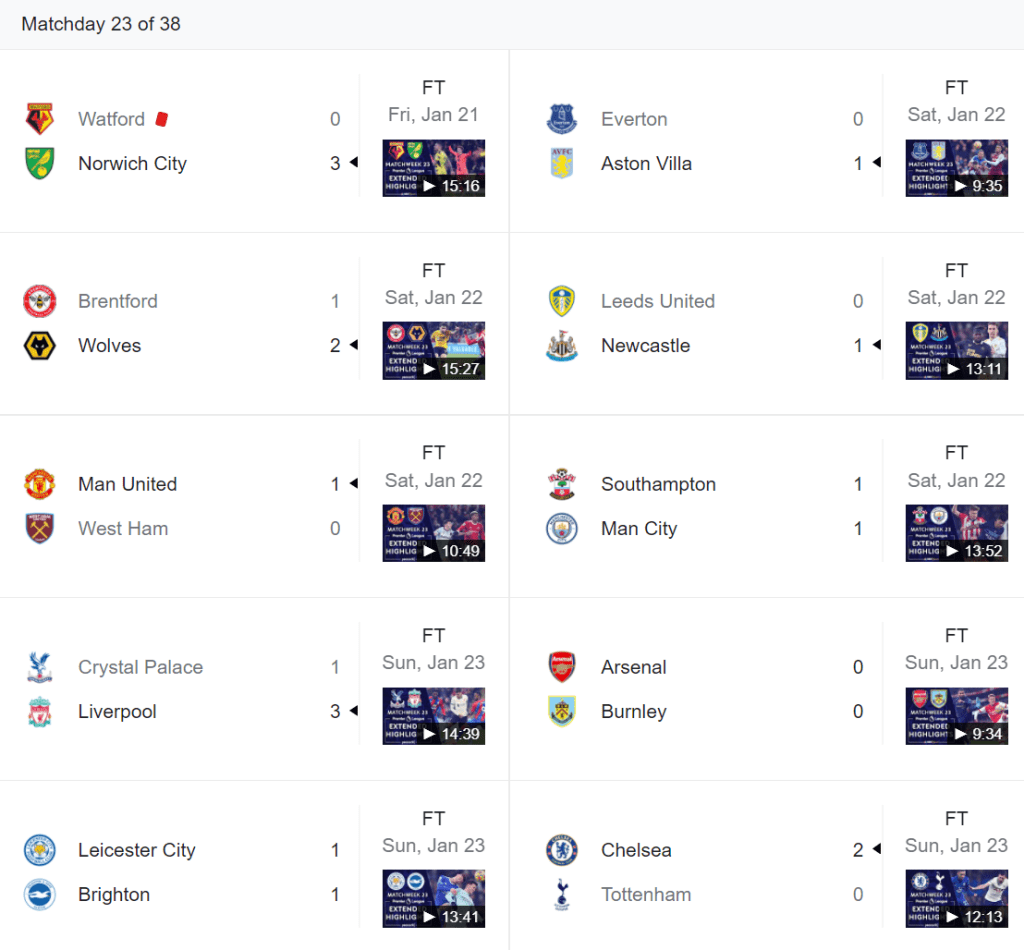Viewport: 1024px width, 950px height.
Task: Click the Wolves wolf-head crest
Action: coord(40,346)
